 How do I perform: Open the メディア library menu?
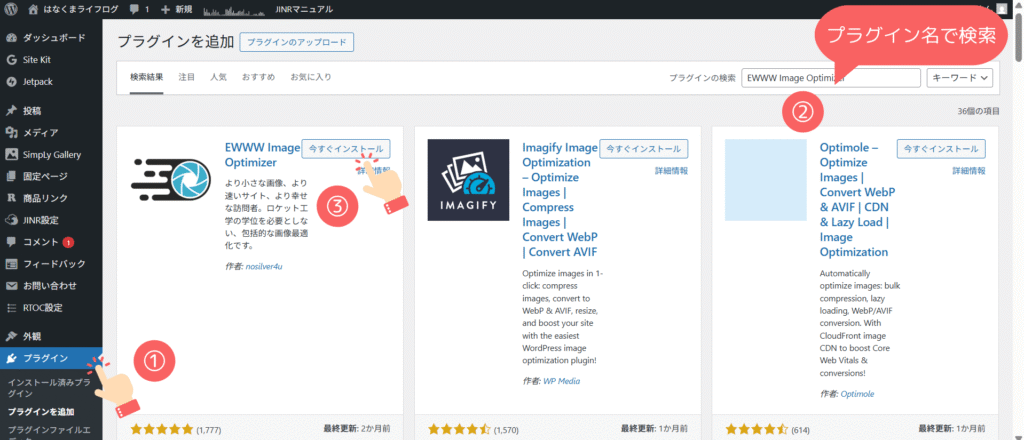click(40, 133)
